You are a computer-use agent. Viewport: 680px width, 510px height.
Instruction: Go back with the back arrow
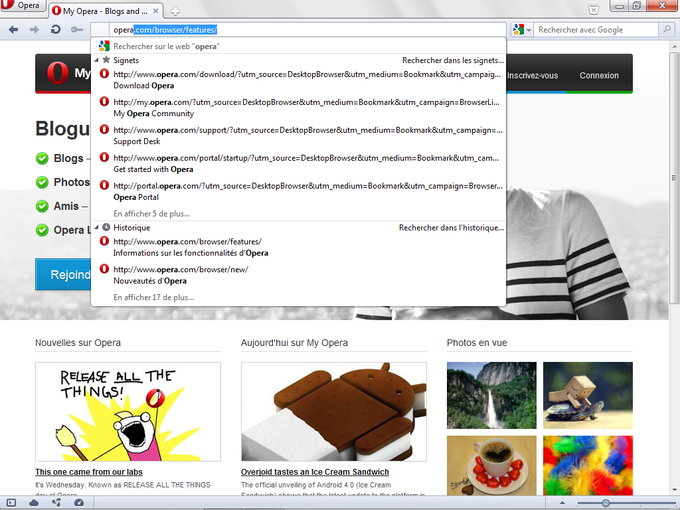tap(13, 29)
